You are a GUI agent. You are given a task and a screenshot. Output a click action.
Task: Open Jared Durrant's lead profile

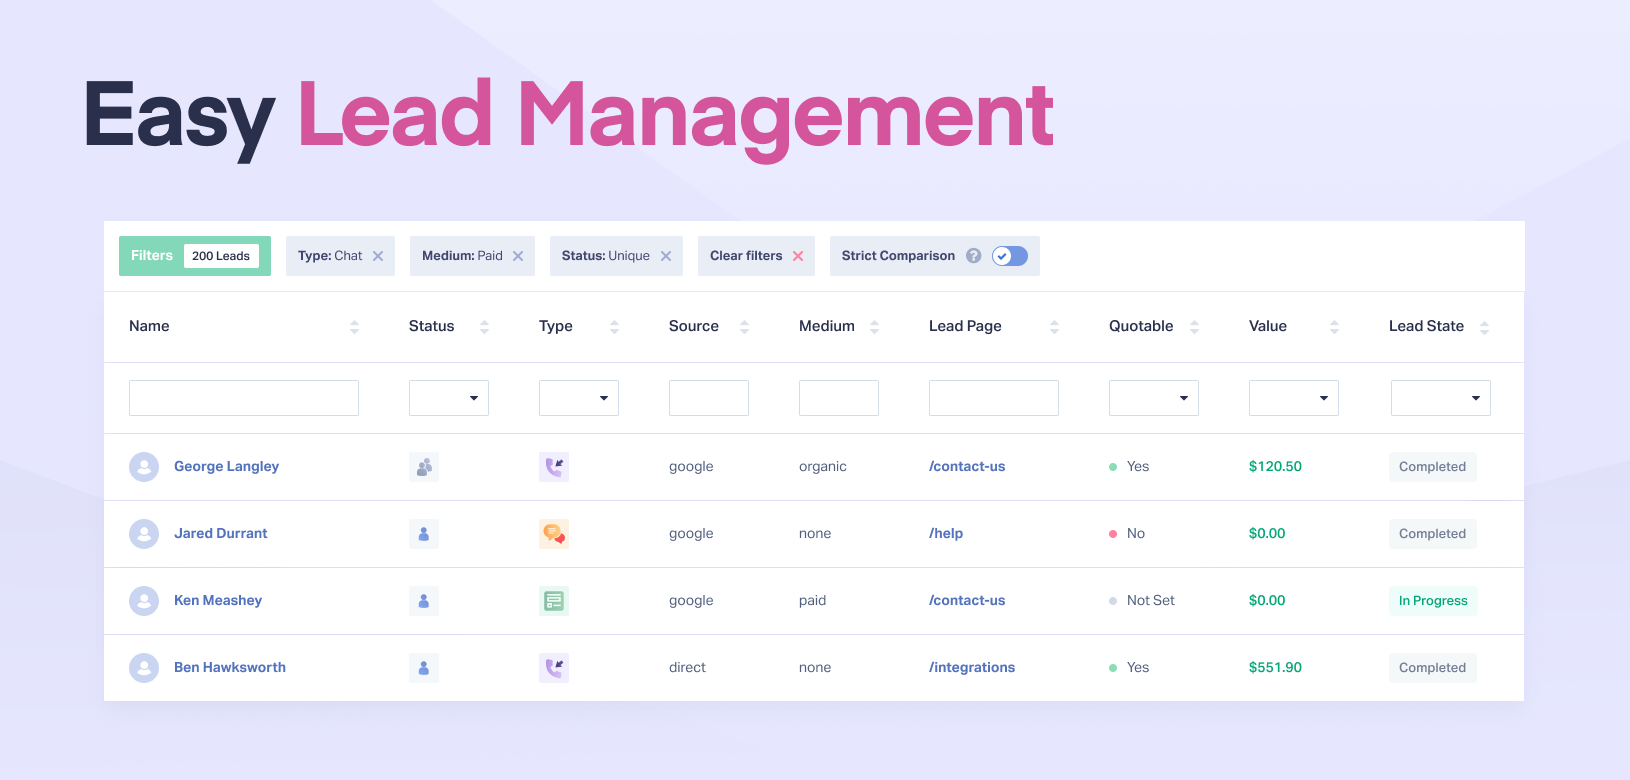(x=220, y=533)
